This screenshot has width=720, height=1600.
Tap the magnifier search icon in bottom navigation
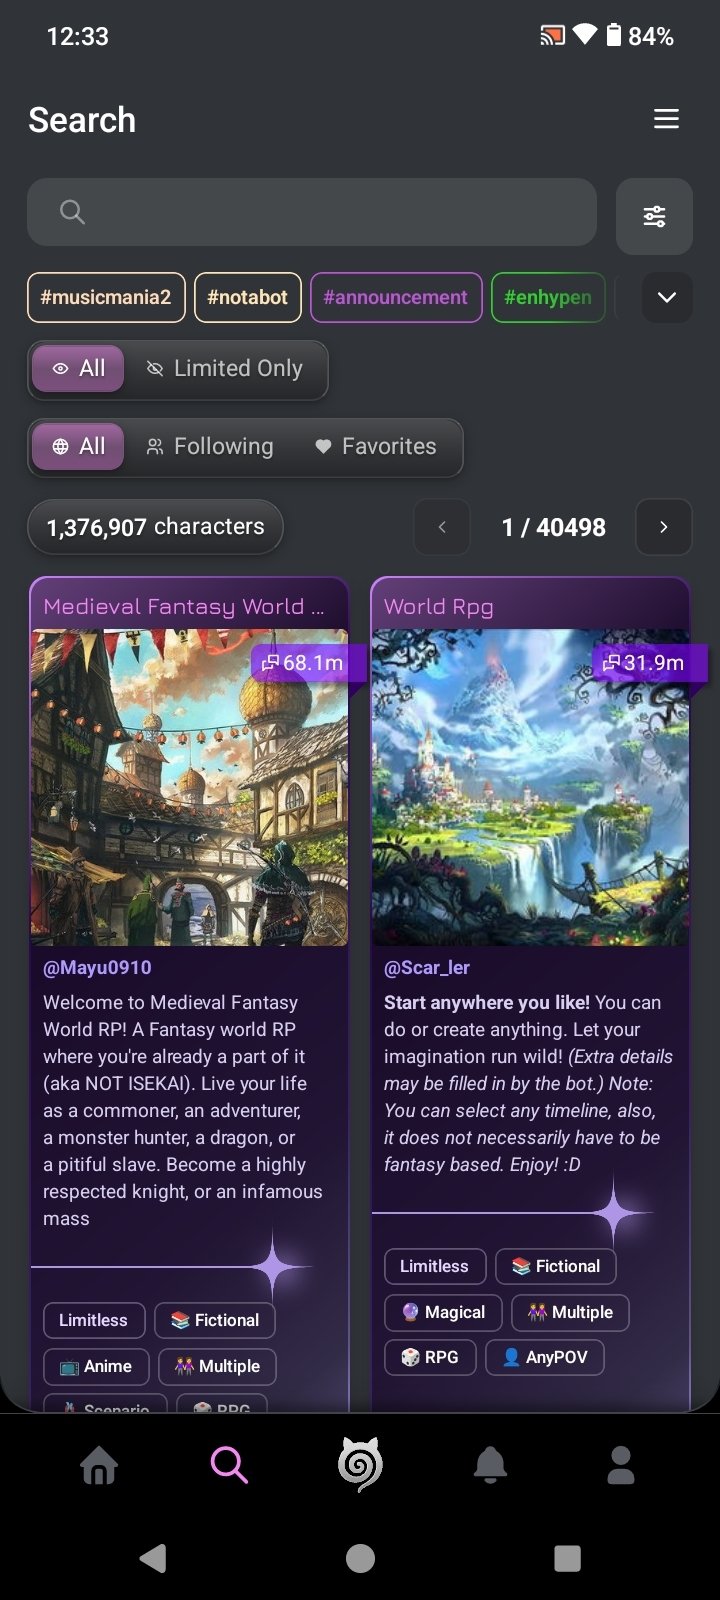229,1466
